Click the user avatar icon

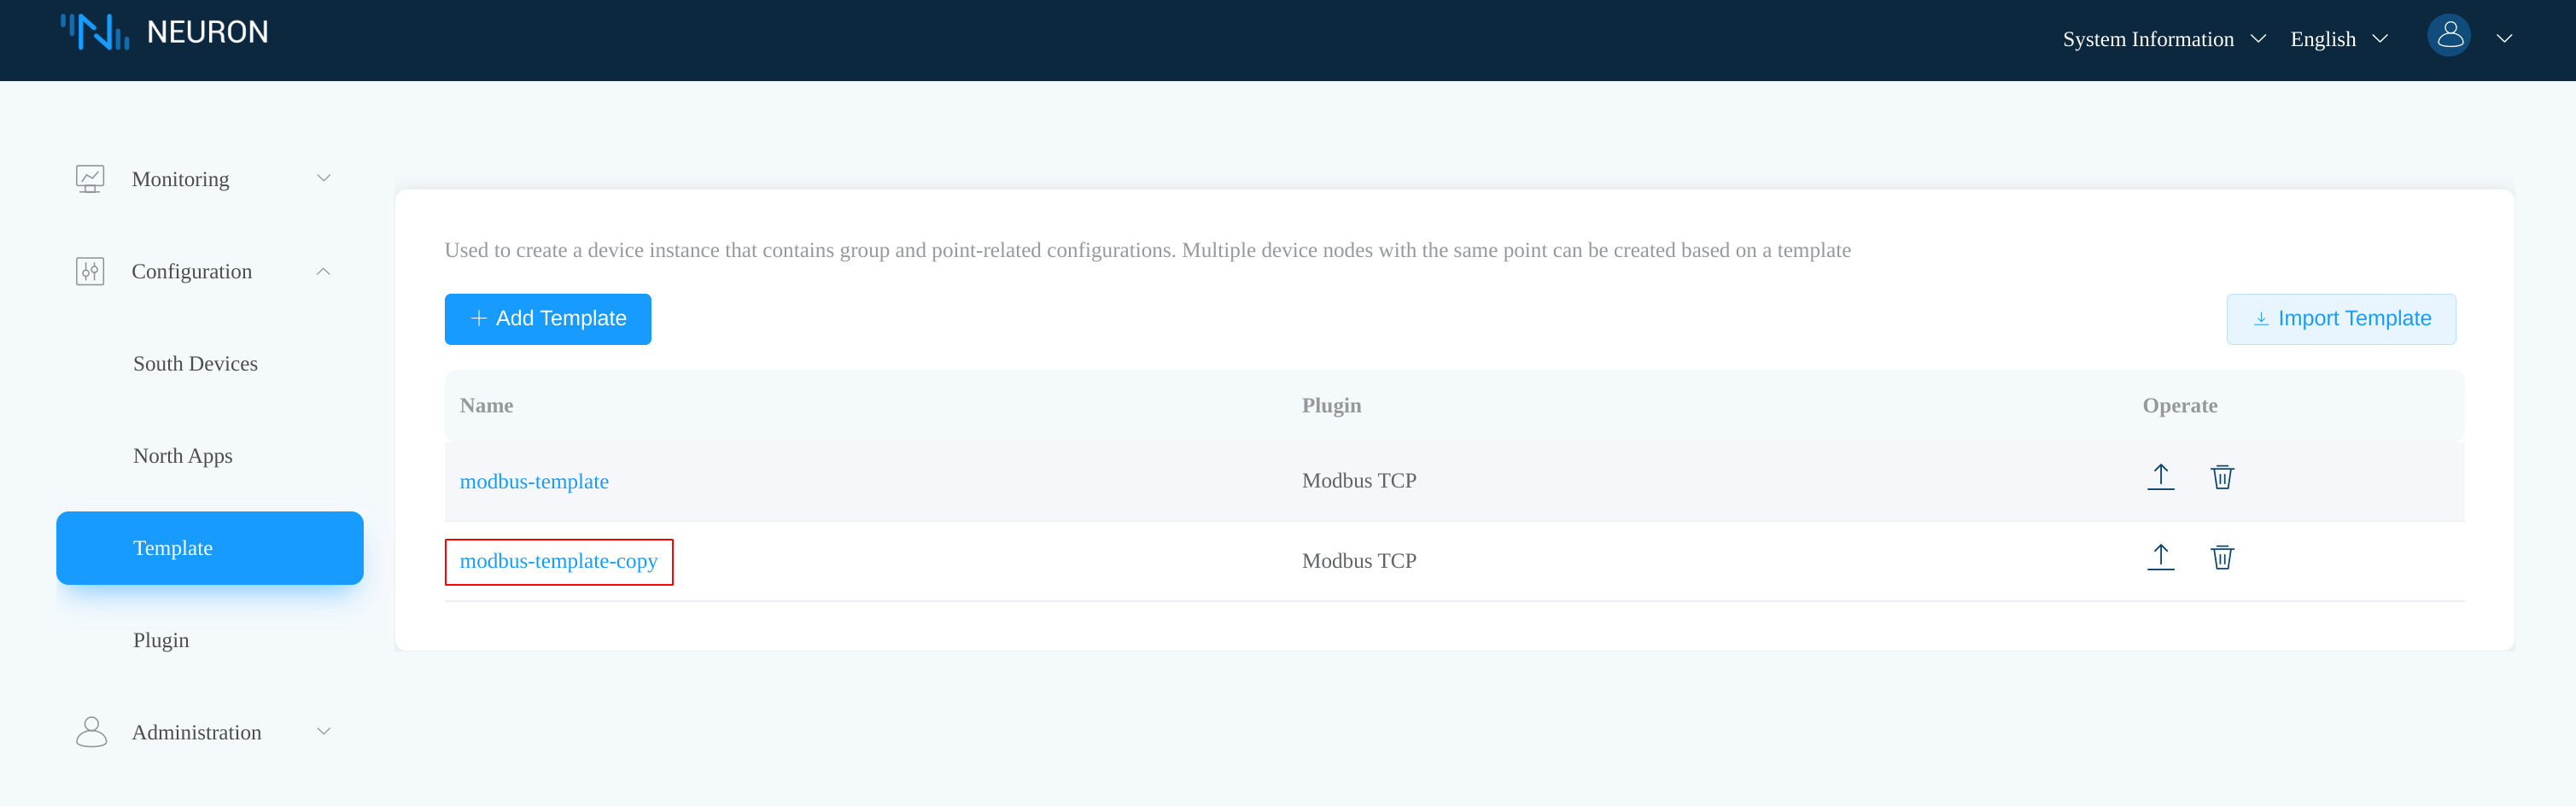2448,36
